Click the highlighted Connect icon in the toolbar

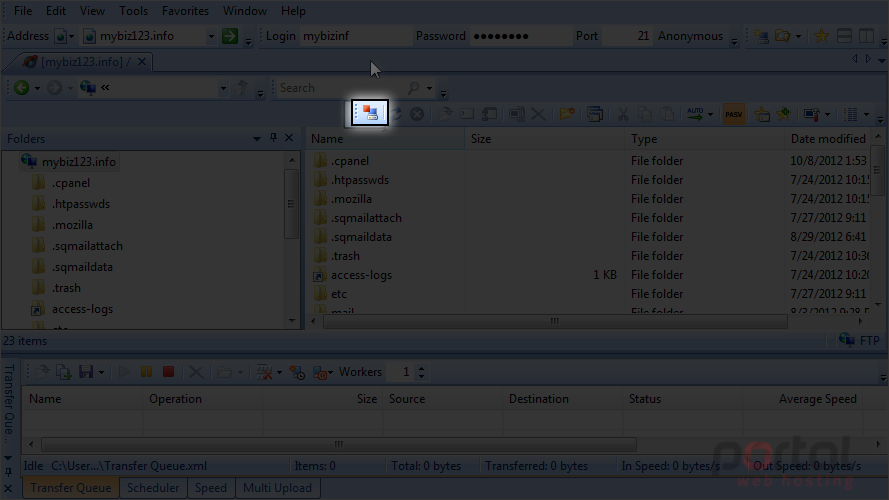(x=370, y=113)
